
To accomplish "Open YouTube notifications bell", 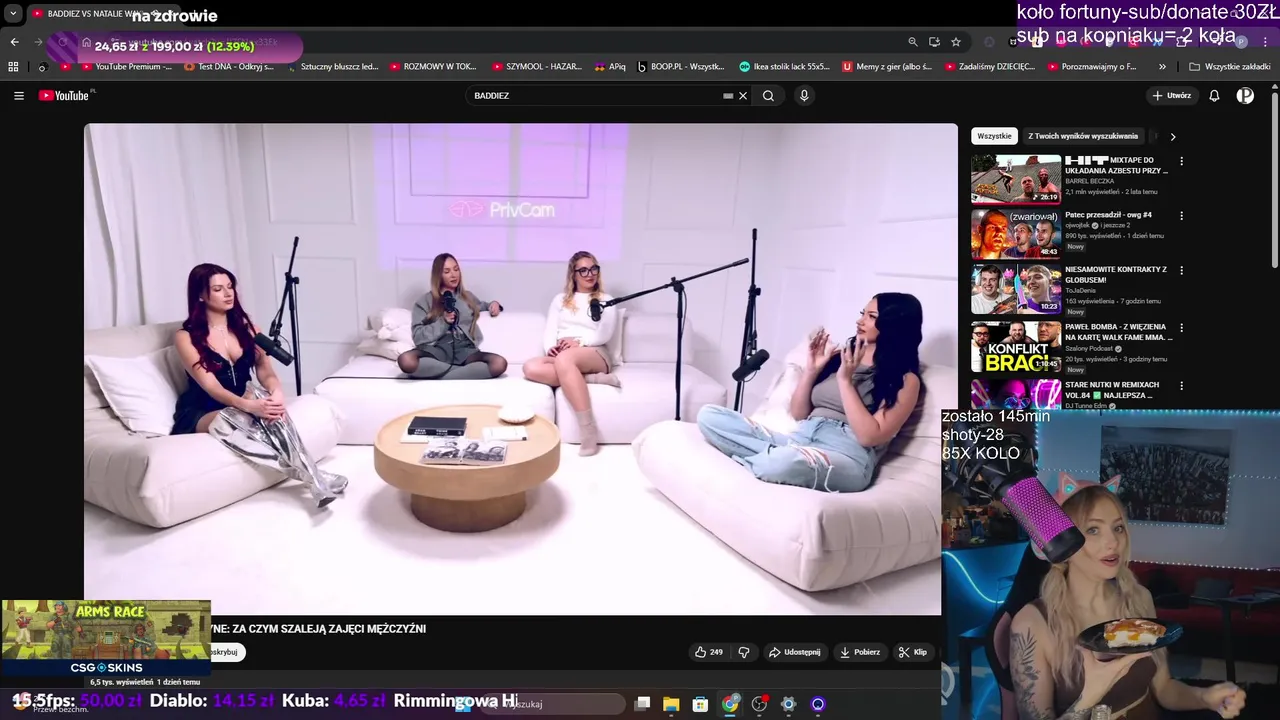I will [1214, 96].
